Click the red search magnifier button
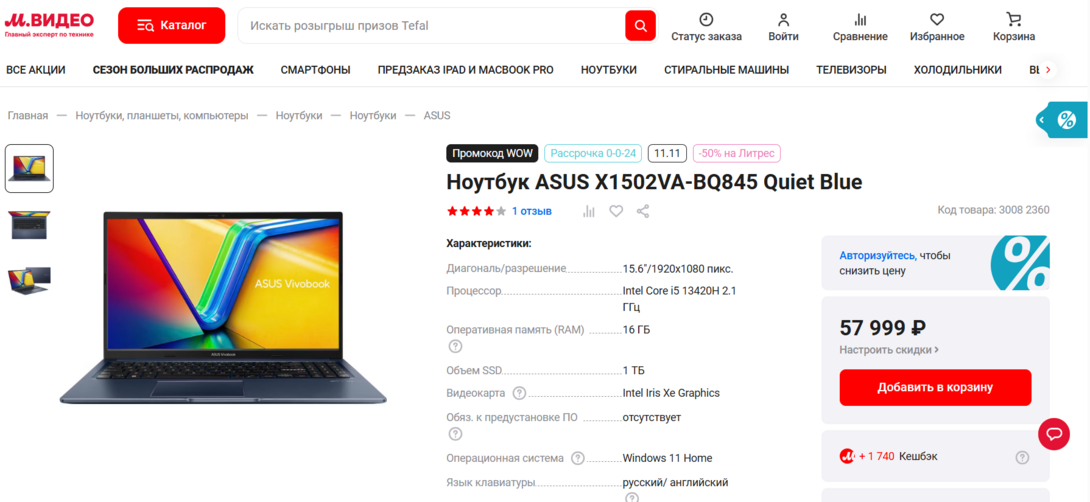This screenshot has width=1090, height=502. point(640,26)
